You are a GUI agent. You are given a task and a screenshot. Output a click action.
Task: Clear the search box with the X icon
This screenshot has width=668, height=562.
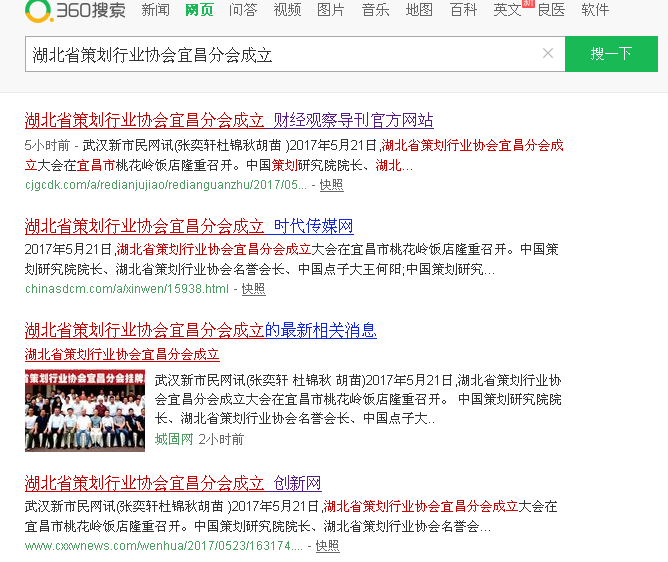click(x=548, y=54)
